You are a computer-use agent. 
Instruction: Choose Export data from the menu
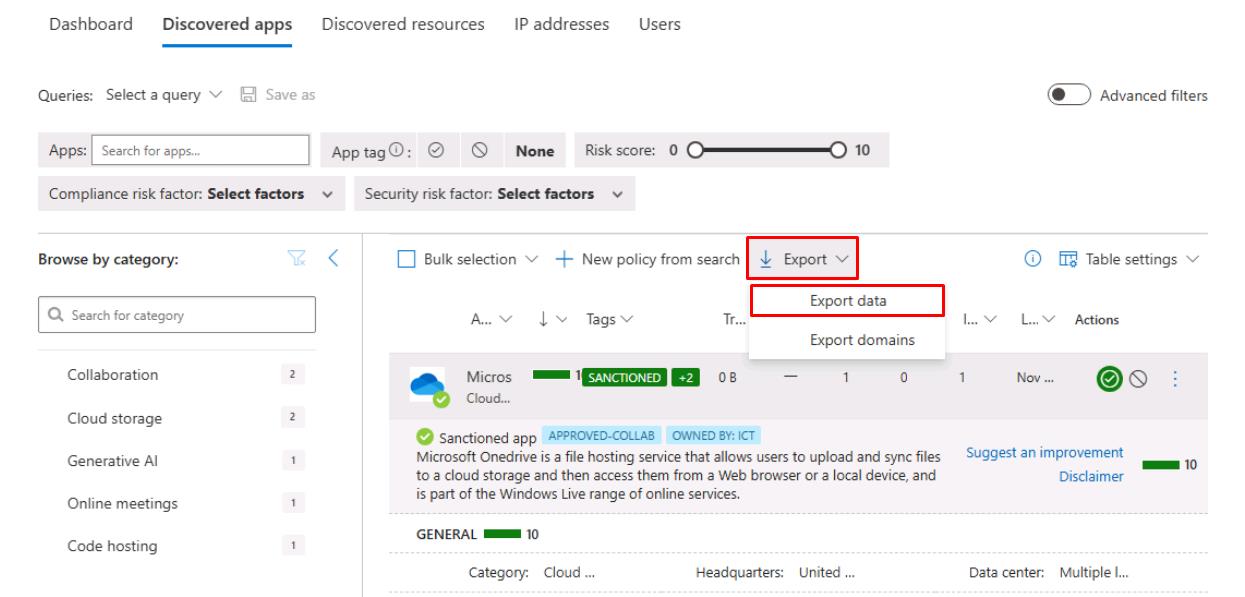pyautogui.click(x=847, y=300)
